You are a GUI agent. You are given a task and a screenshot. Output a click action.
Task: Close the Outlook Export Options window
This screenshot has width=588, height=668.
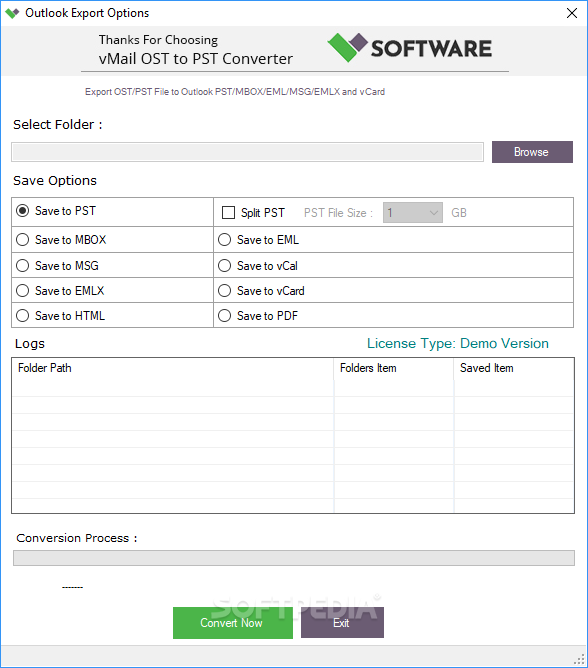point(572,13)
